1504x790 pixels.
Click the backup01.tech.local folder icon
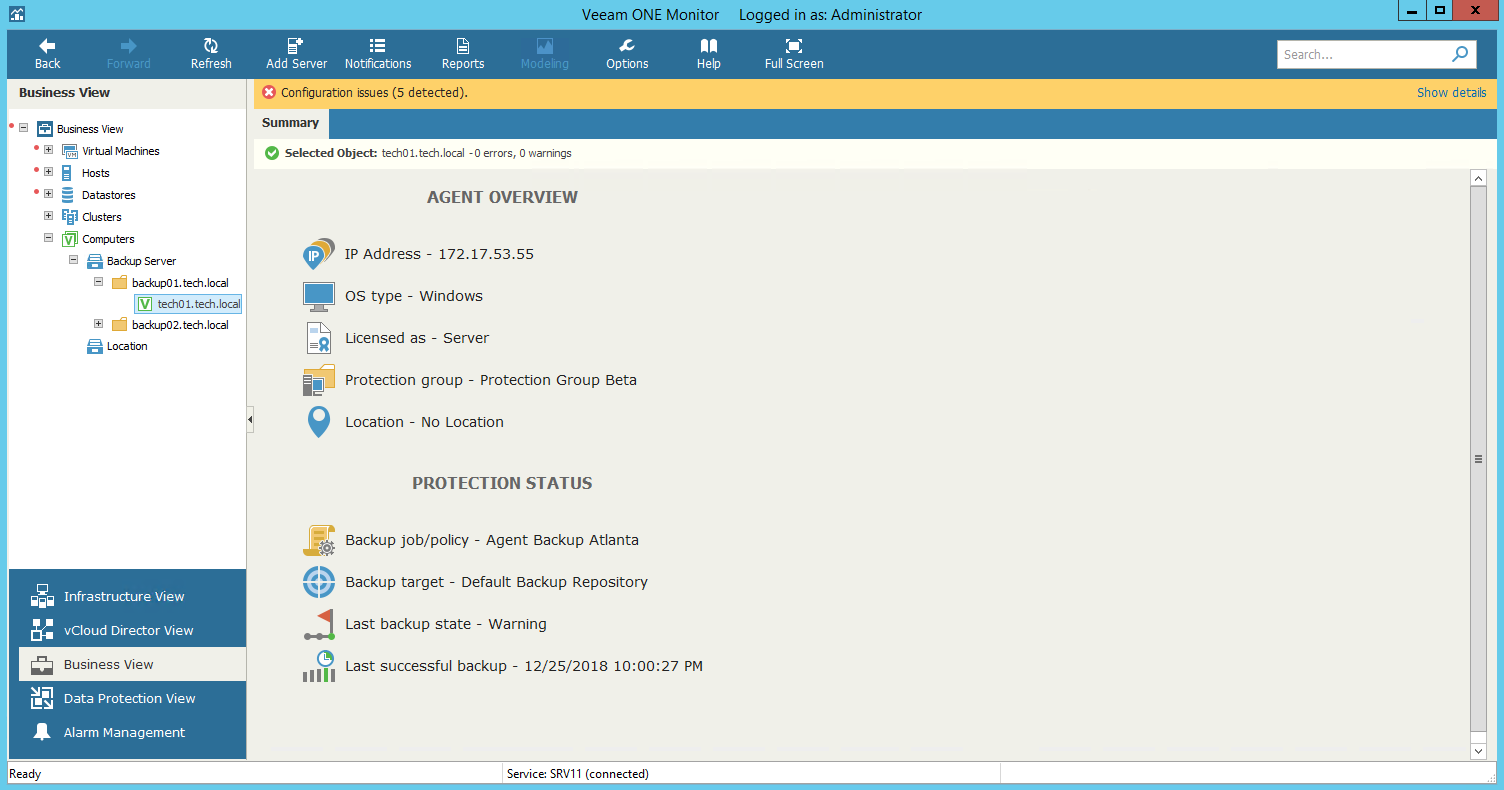click(120, 283)
